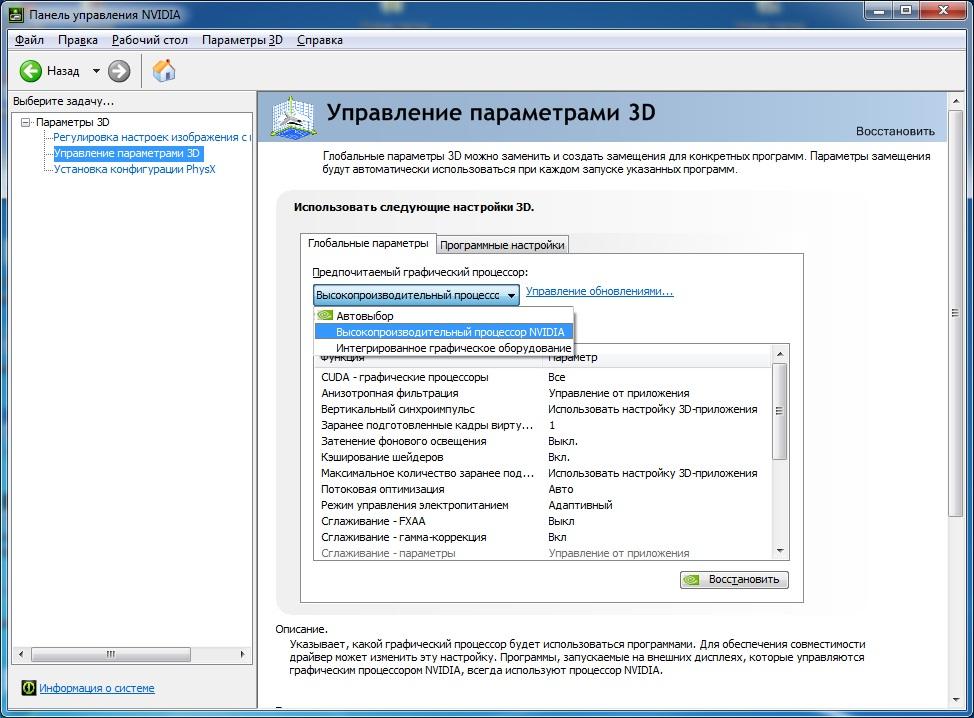Collapse the Параметры 3D tree node
The height and width of the screenshot is (718, 974).
click(x=25, y=122)
